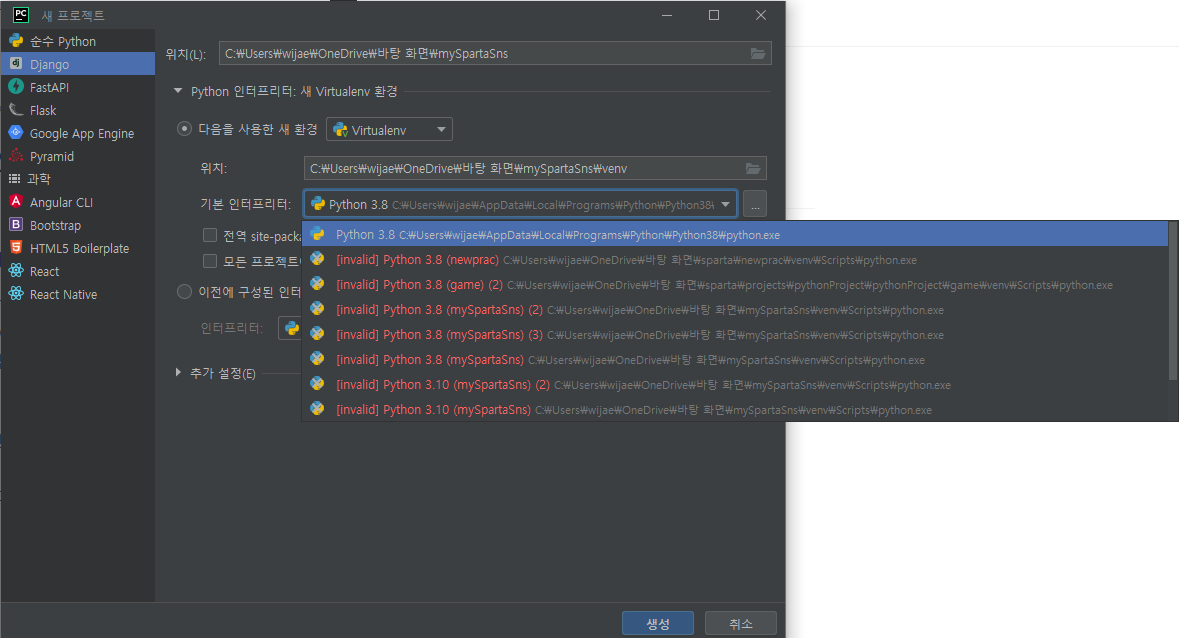Browse folder for project location 위치(L)

758,53
